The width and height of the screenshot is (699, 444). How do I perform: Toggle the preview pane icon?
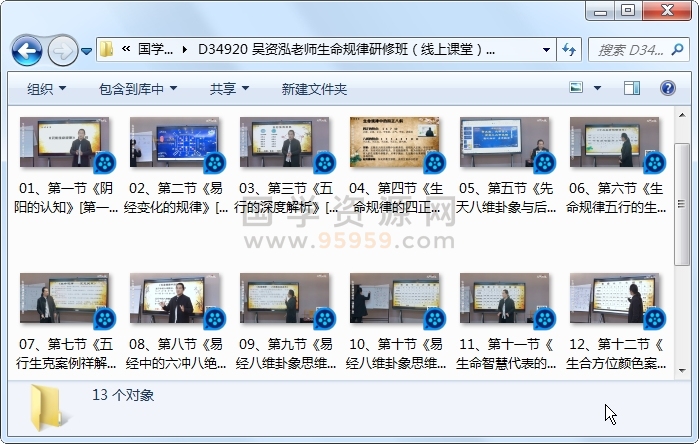tap(632, 88)
